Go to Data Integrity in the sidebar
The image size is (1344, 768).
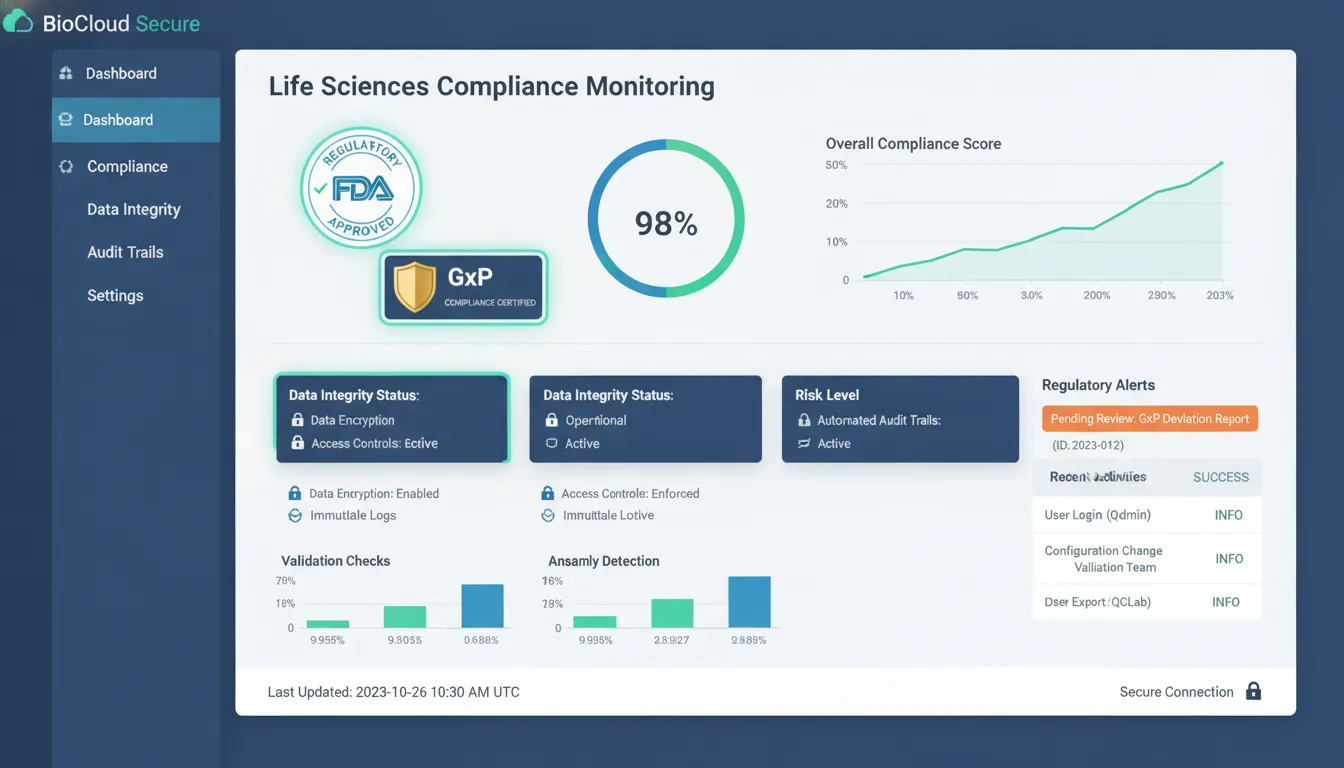pyautogui.click(x=134, y=210)
